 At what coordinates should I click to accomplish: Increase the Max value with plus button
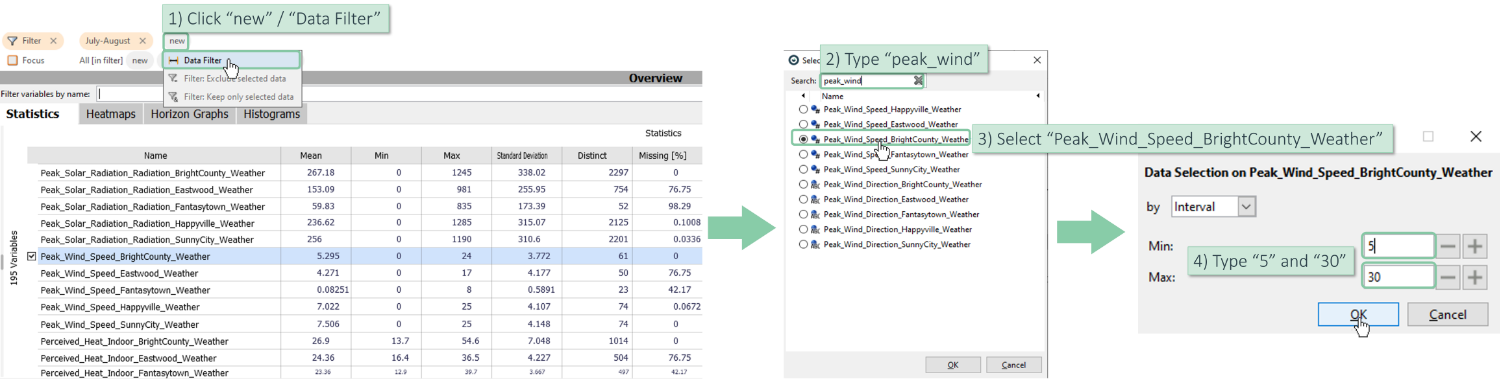point(1476,276)
